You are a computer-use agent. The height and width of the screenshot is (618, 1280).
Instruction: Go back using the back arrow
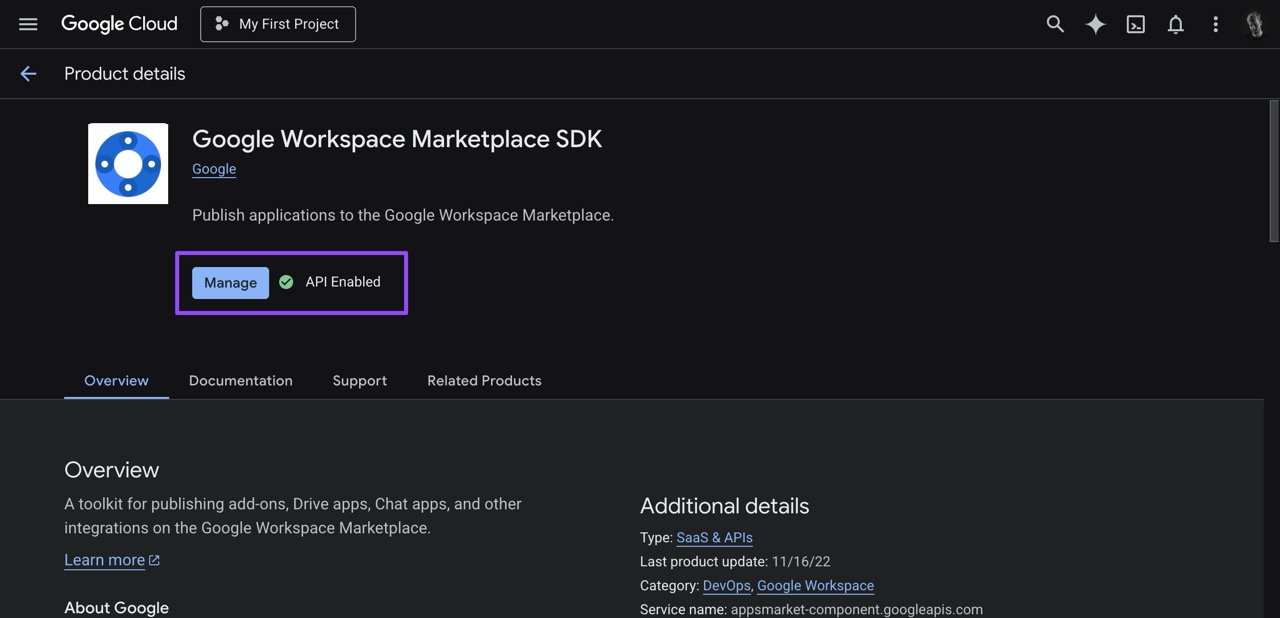(x=27, y=72)
